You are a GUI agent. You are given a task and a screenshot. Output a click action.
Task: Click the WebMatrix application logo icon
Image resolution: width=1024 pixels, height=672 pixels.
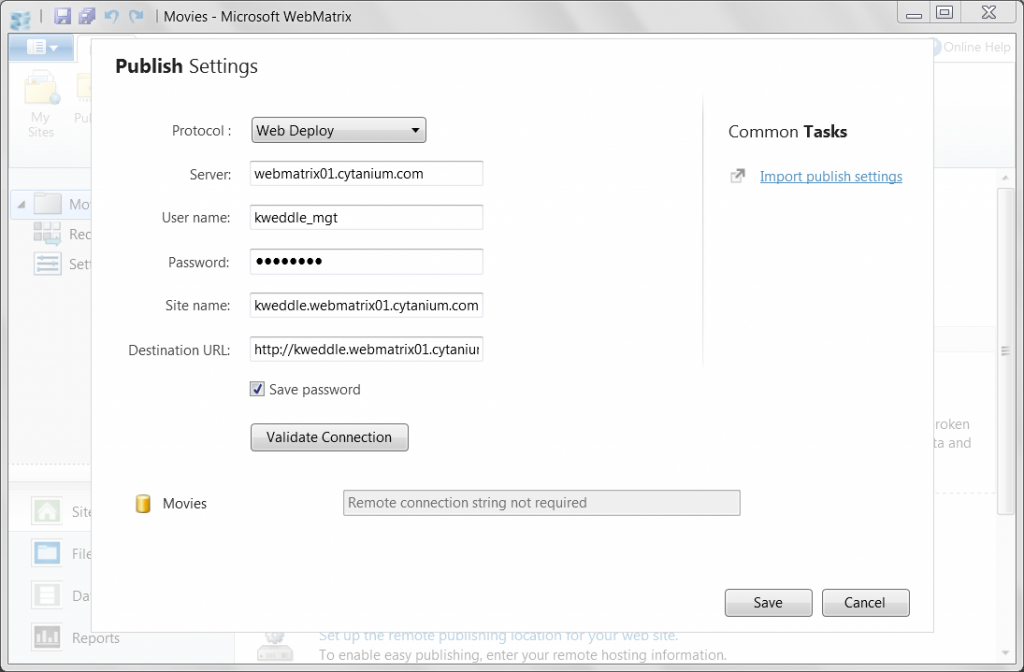pyautogui.click(x=20, y=18)
